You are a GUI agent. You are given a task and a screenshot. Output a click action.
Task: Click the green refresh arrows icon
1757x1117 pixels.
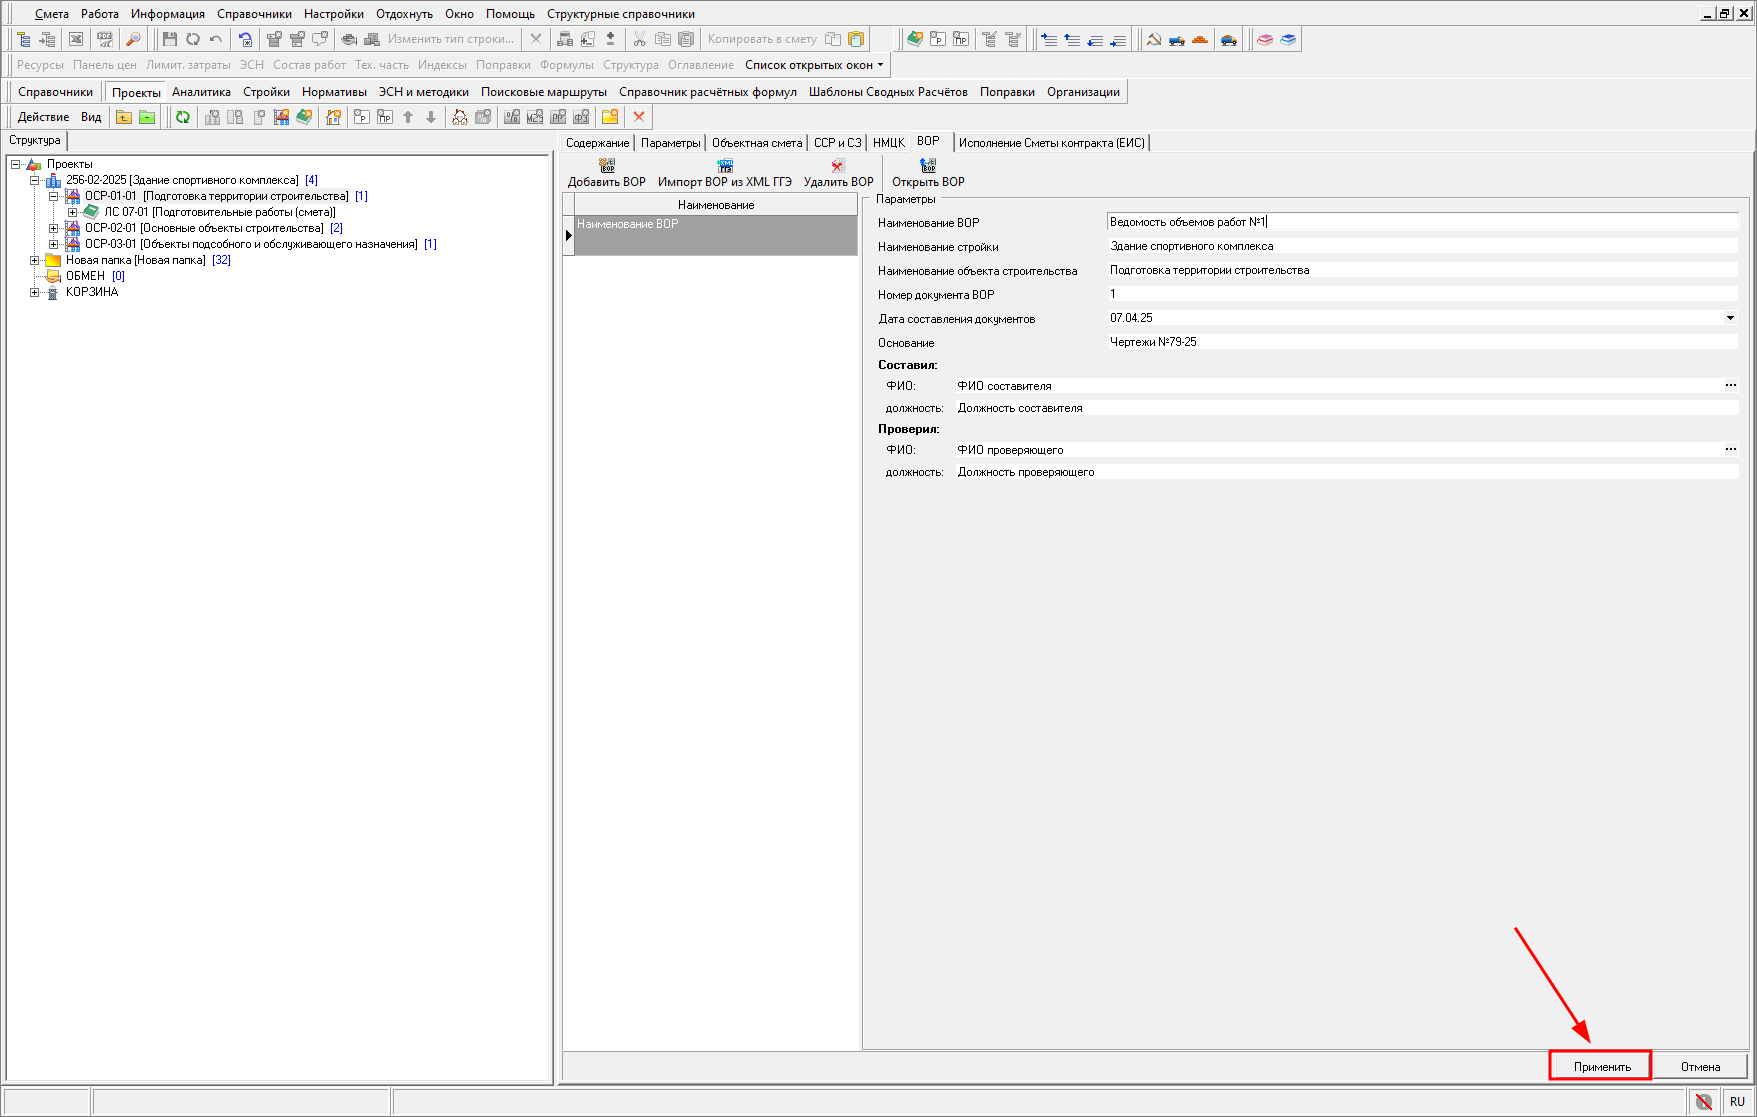coord(183,117)
